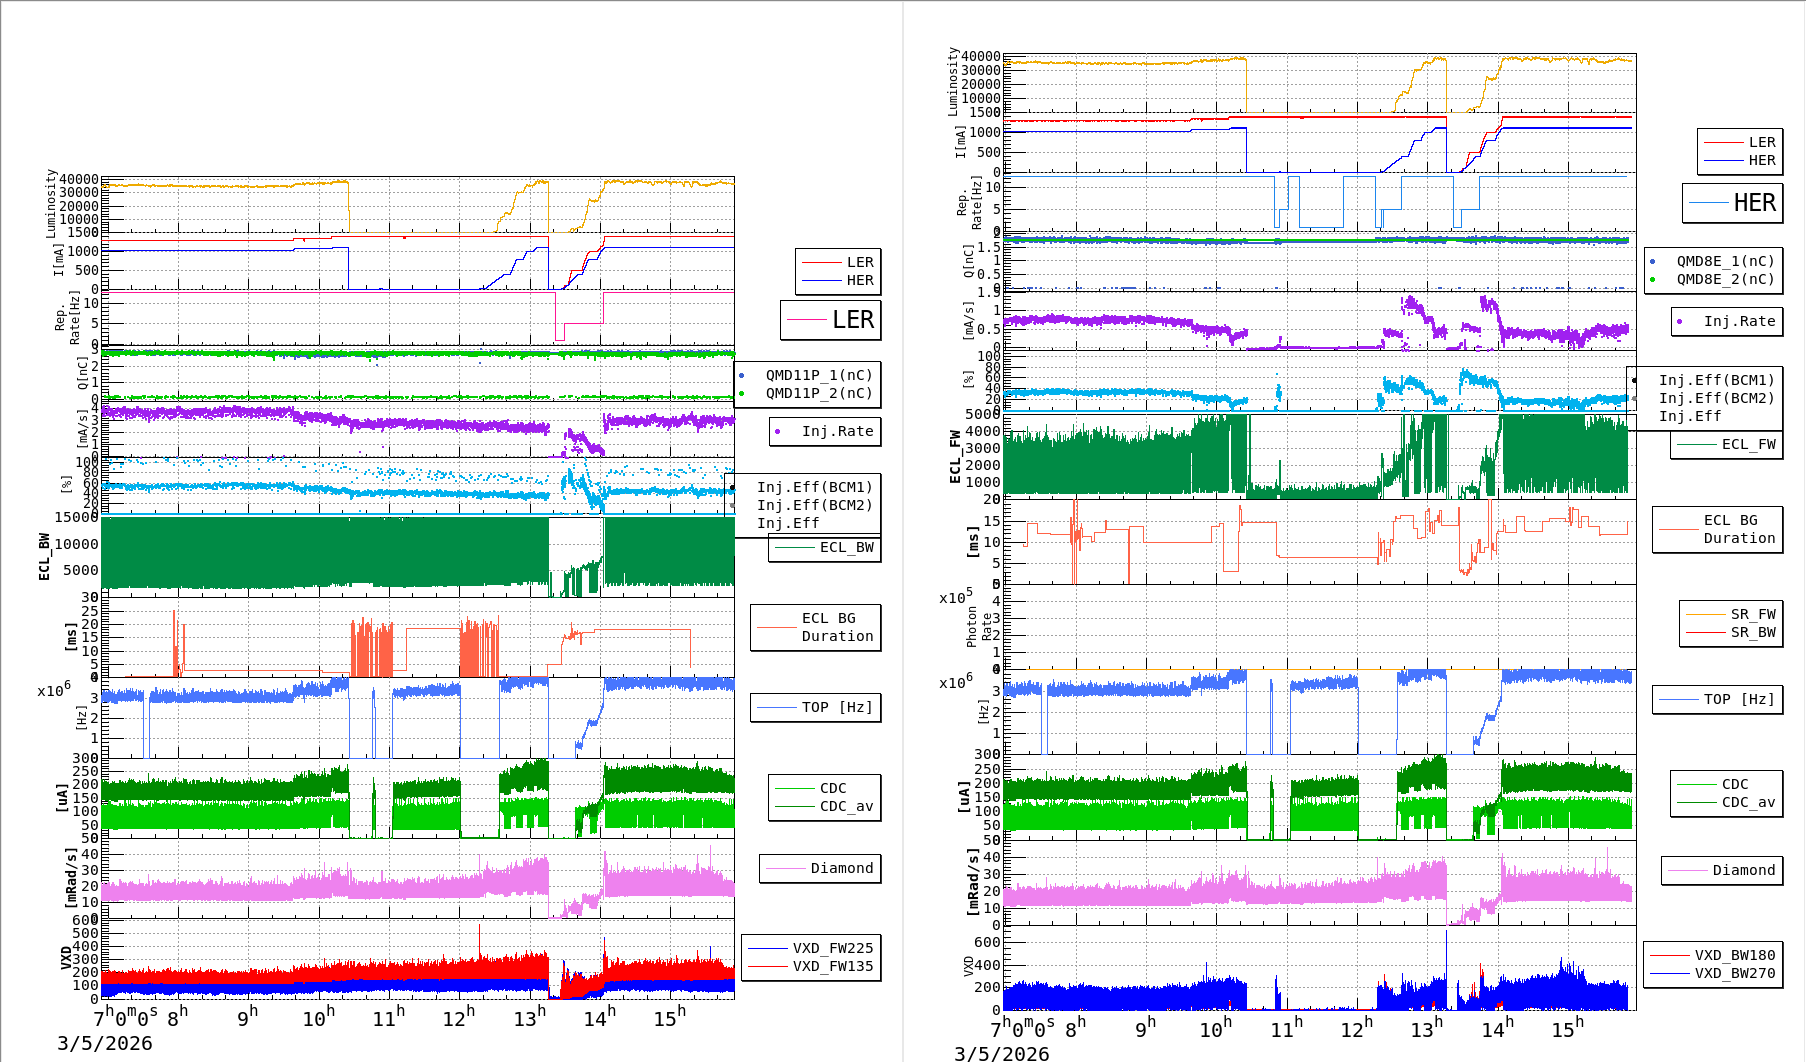The image size is (1806, 1062).
Task: Click the VXD_FW135 red legend line
Action: pyautogui.click(x=768, y=966)
